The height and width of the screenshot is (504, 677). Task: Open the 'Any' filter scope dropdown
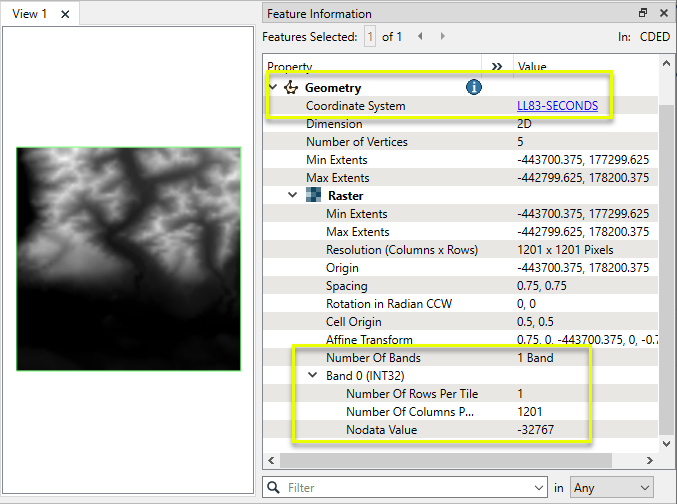pyautogui.click(x=611, y=488)
